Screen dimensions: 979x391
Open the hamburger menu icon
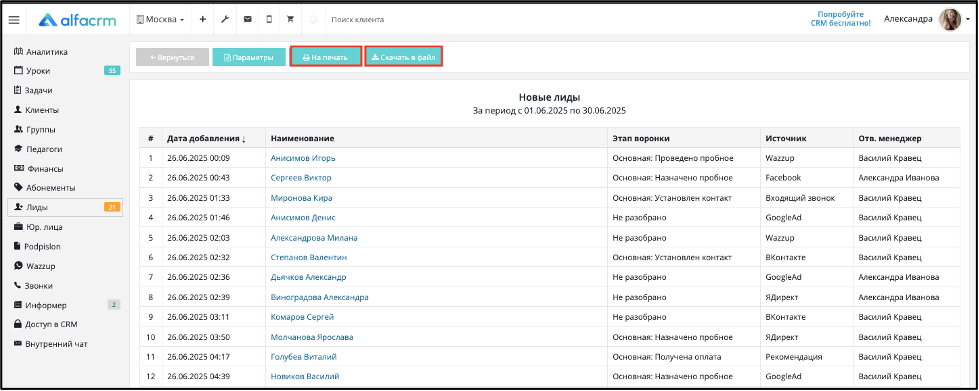pyautogui.click(x=14, y=19)
